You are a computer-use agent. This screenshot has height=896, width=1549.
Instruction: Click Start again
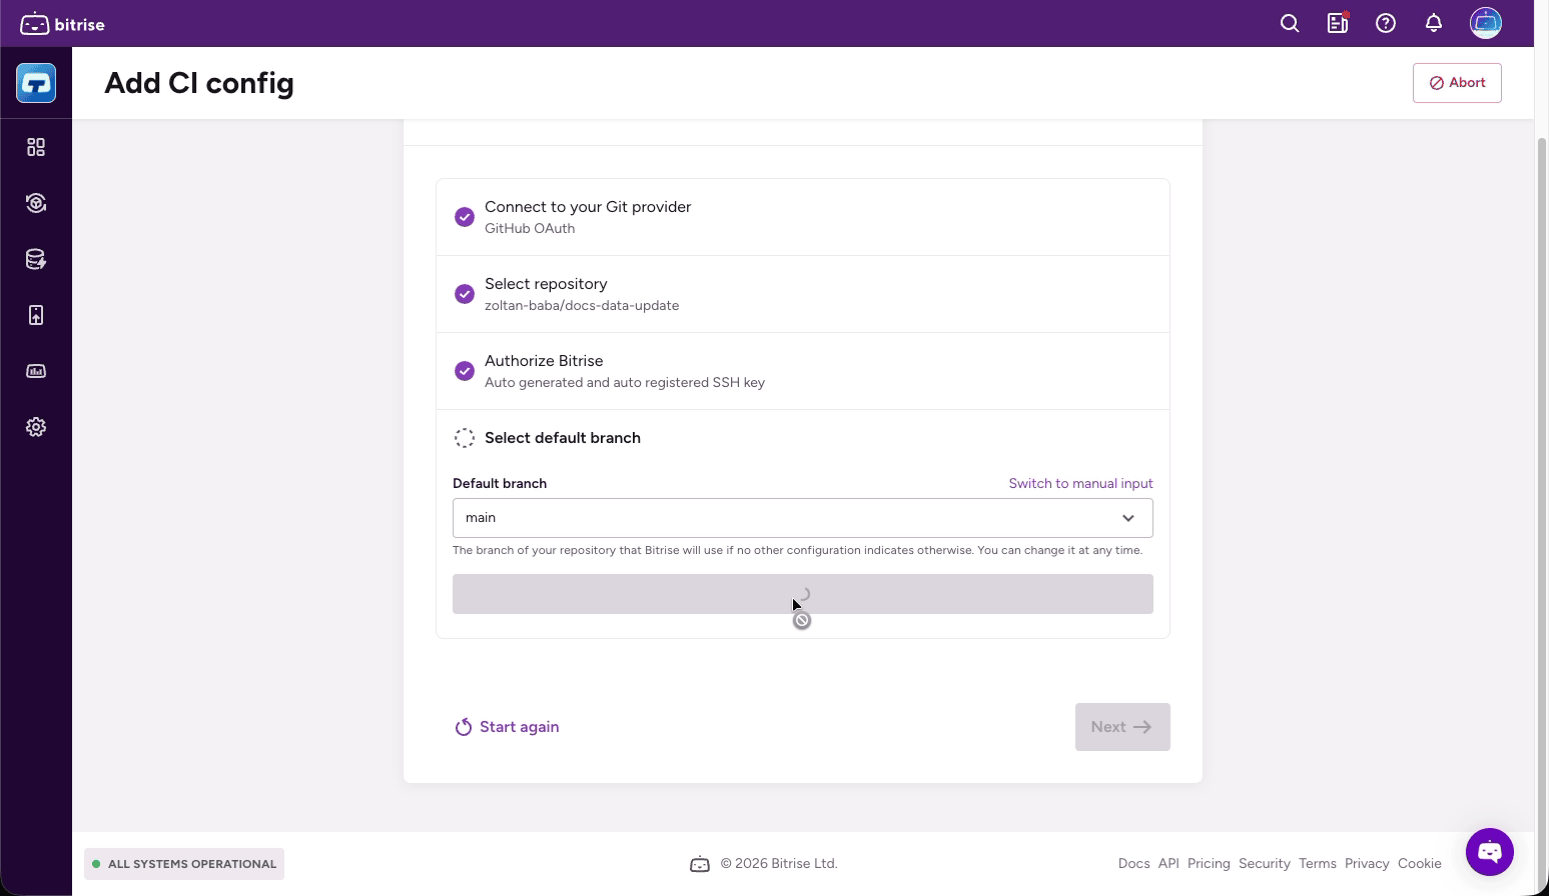507,727
